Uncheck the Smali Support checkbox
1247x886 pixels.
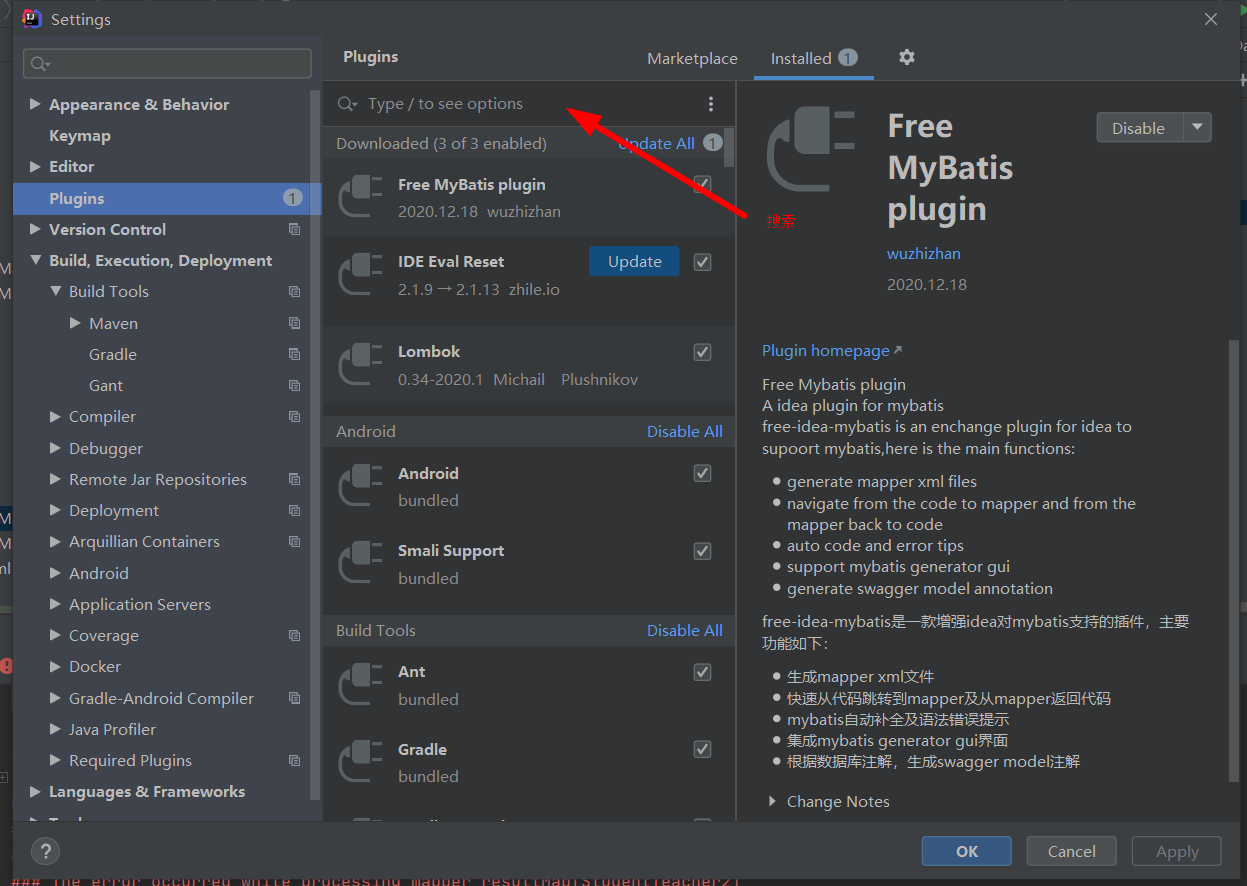click(x=702, y=551)
